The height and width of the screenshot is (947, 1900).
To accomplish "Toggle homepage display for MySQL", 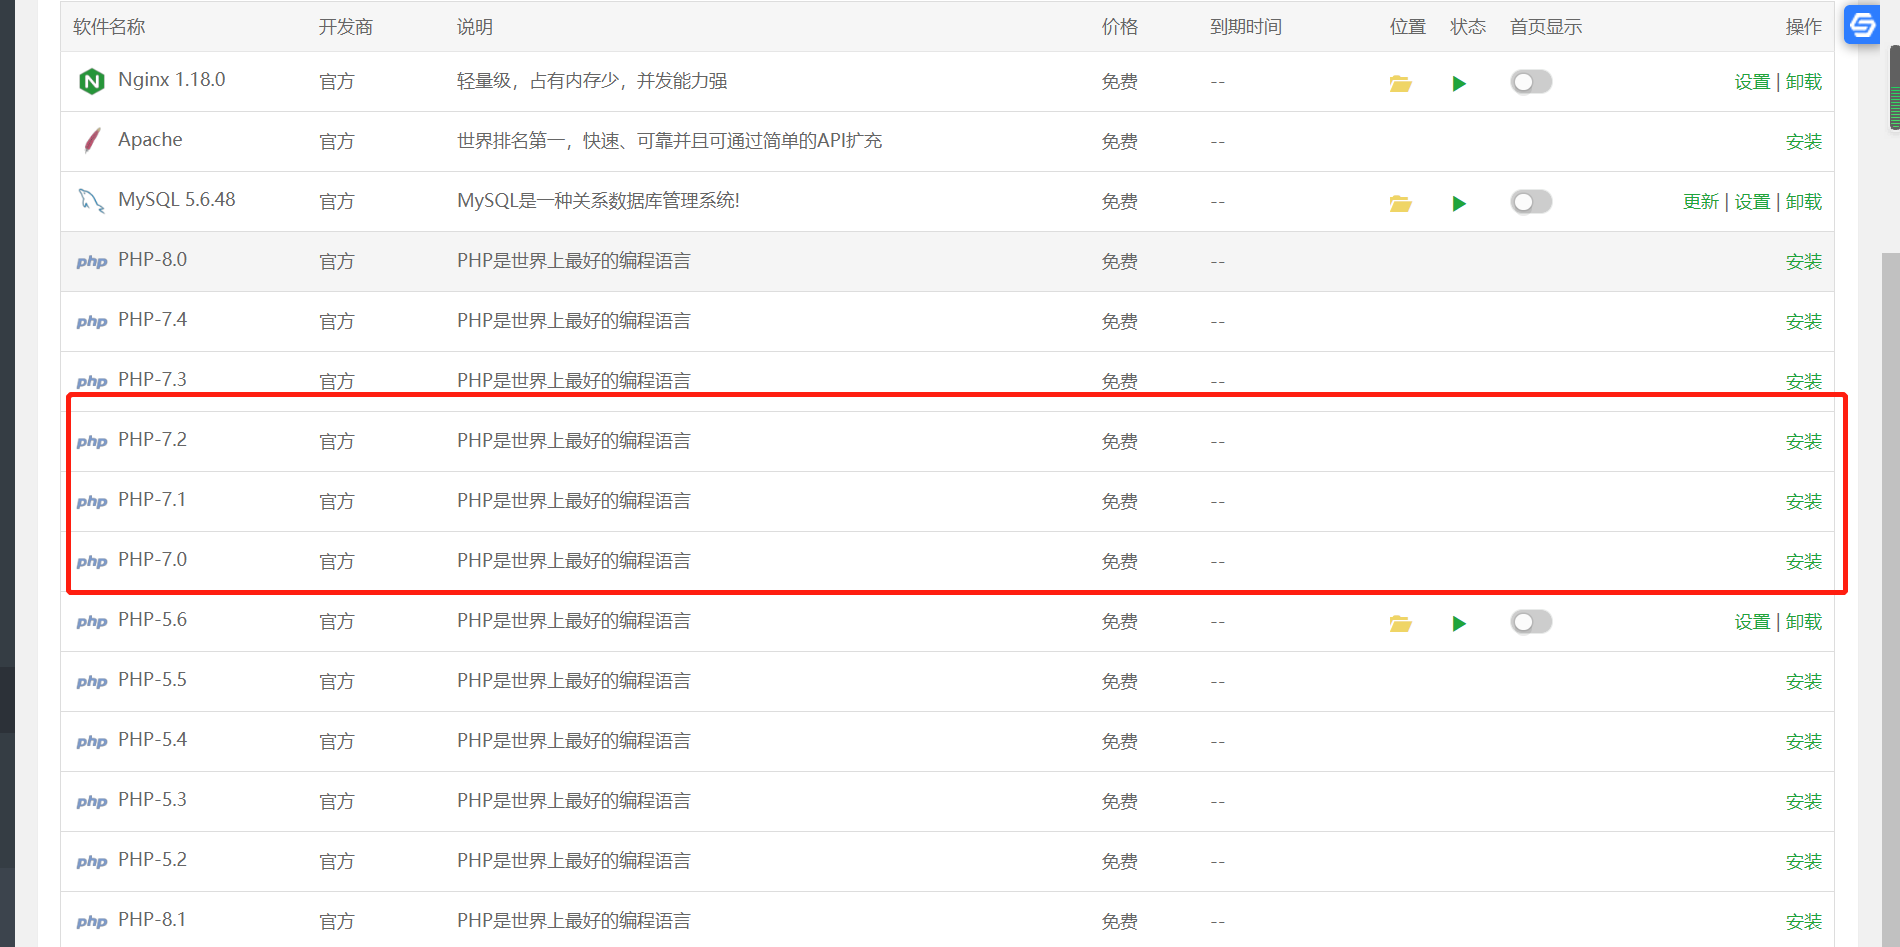I will pos(1531,202).
